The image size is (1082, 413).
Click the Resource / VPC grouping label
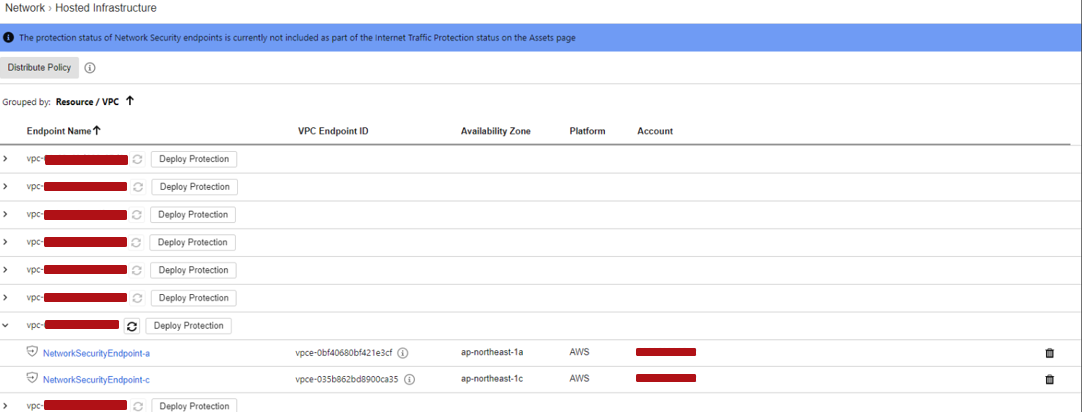(87, 101)
